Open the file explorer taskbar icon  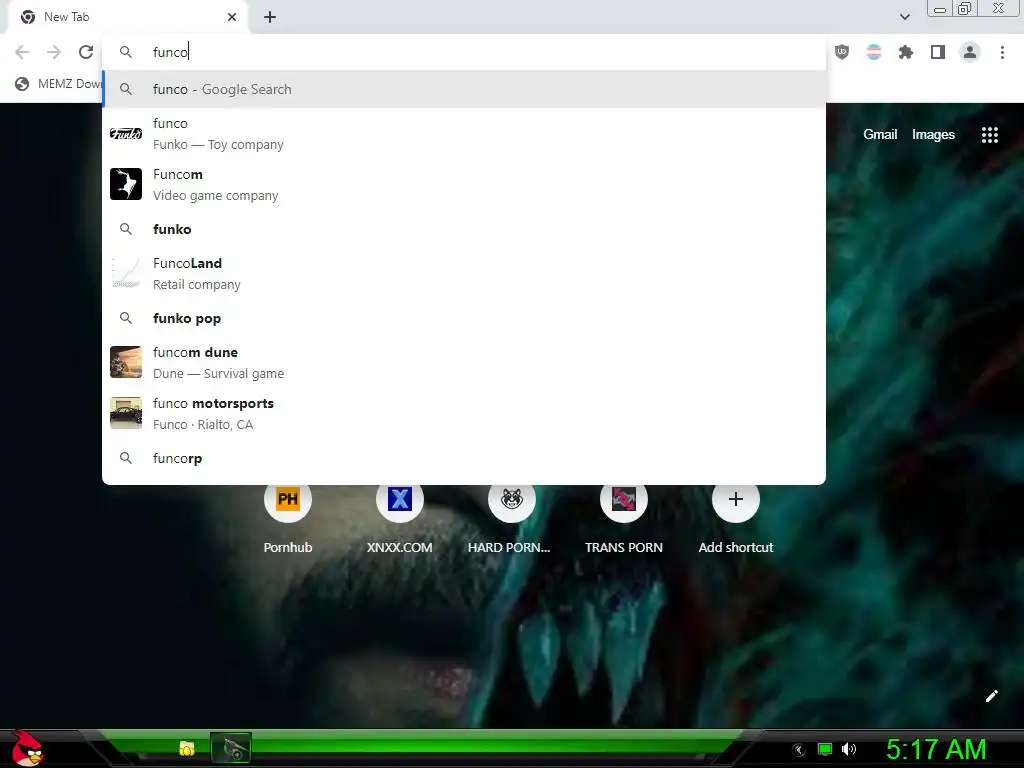tap(187, 748)
